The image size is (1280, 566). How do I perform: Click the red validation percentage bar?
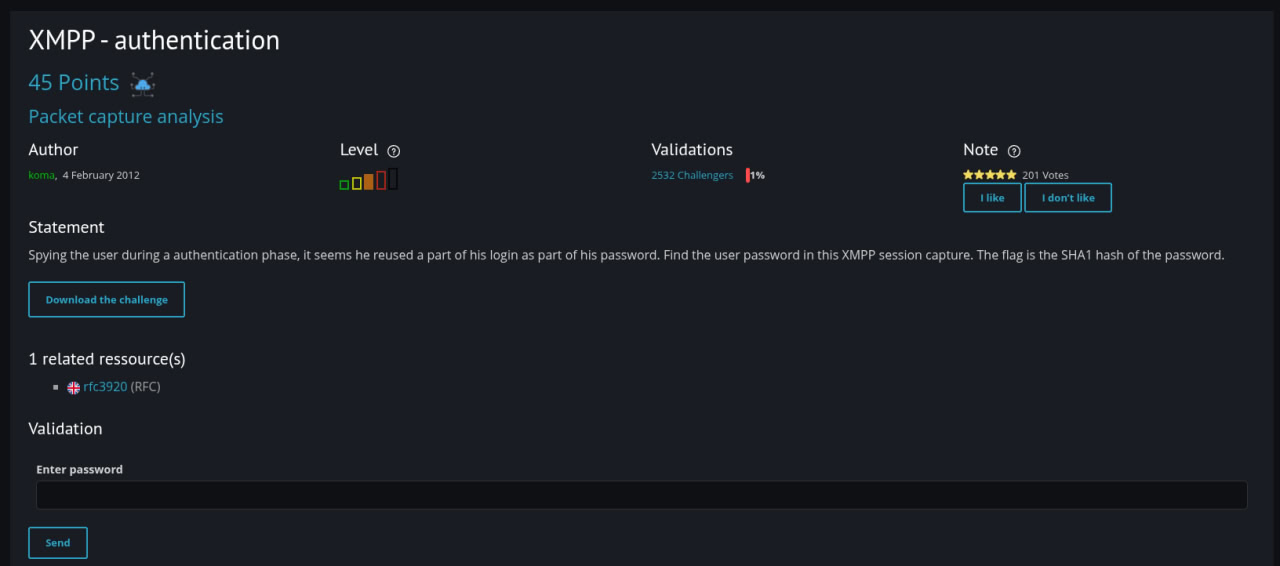748,175
